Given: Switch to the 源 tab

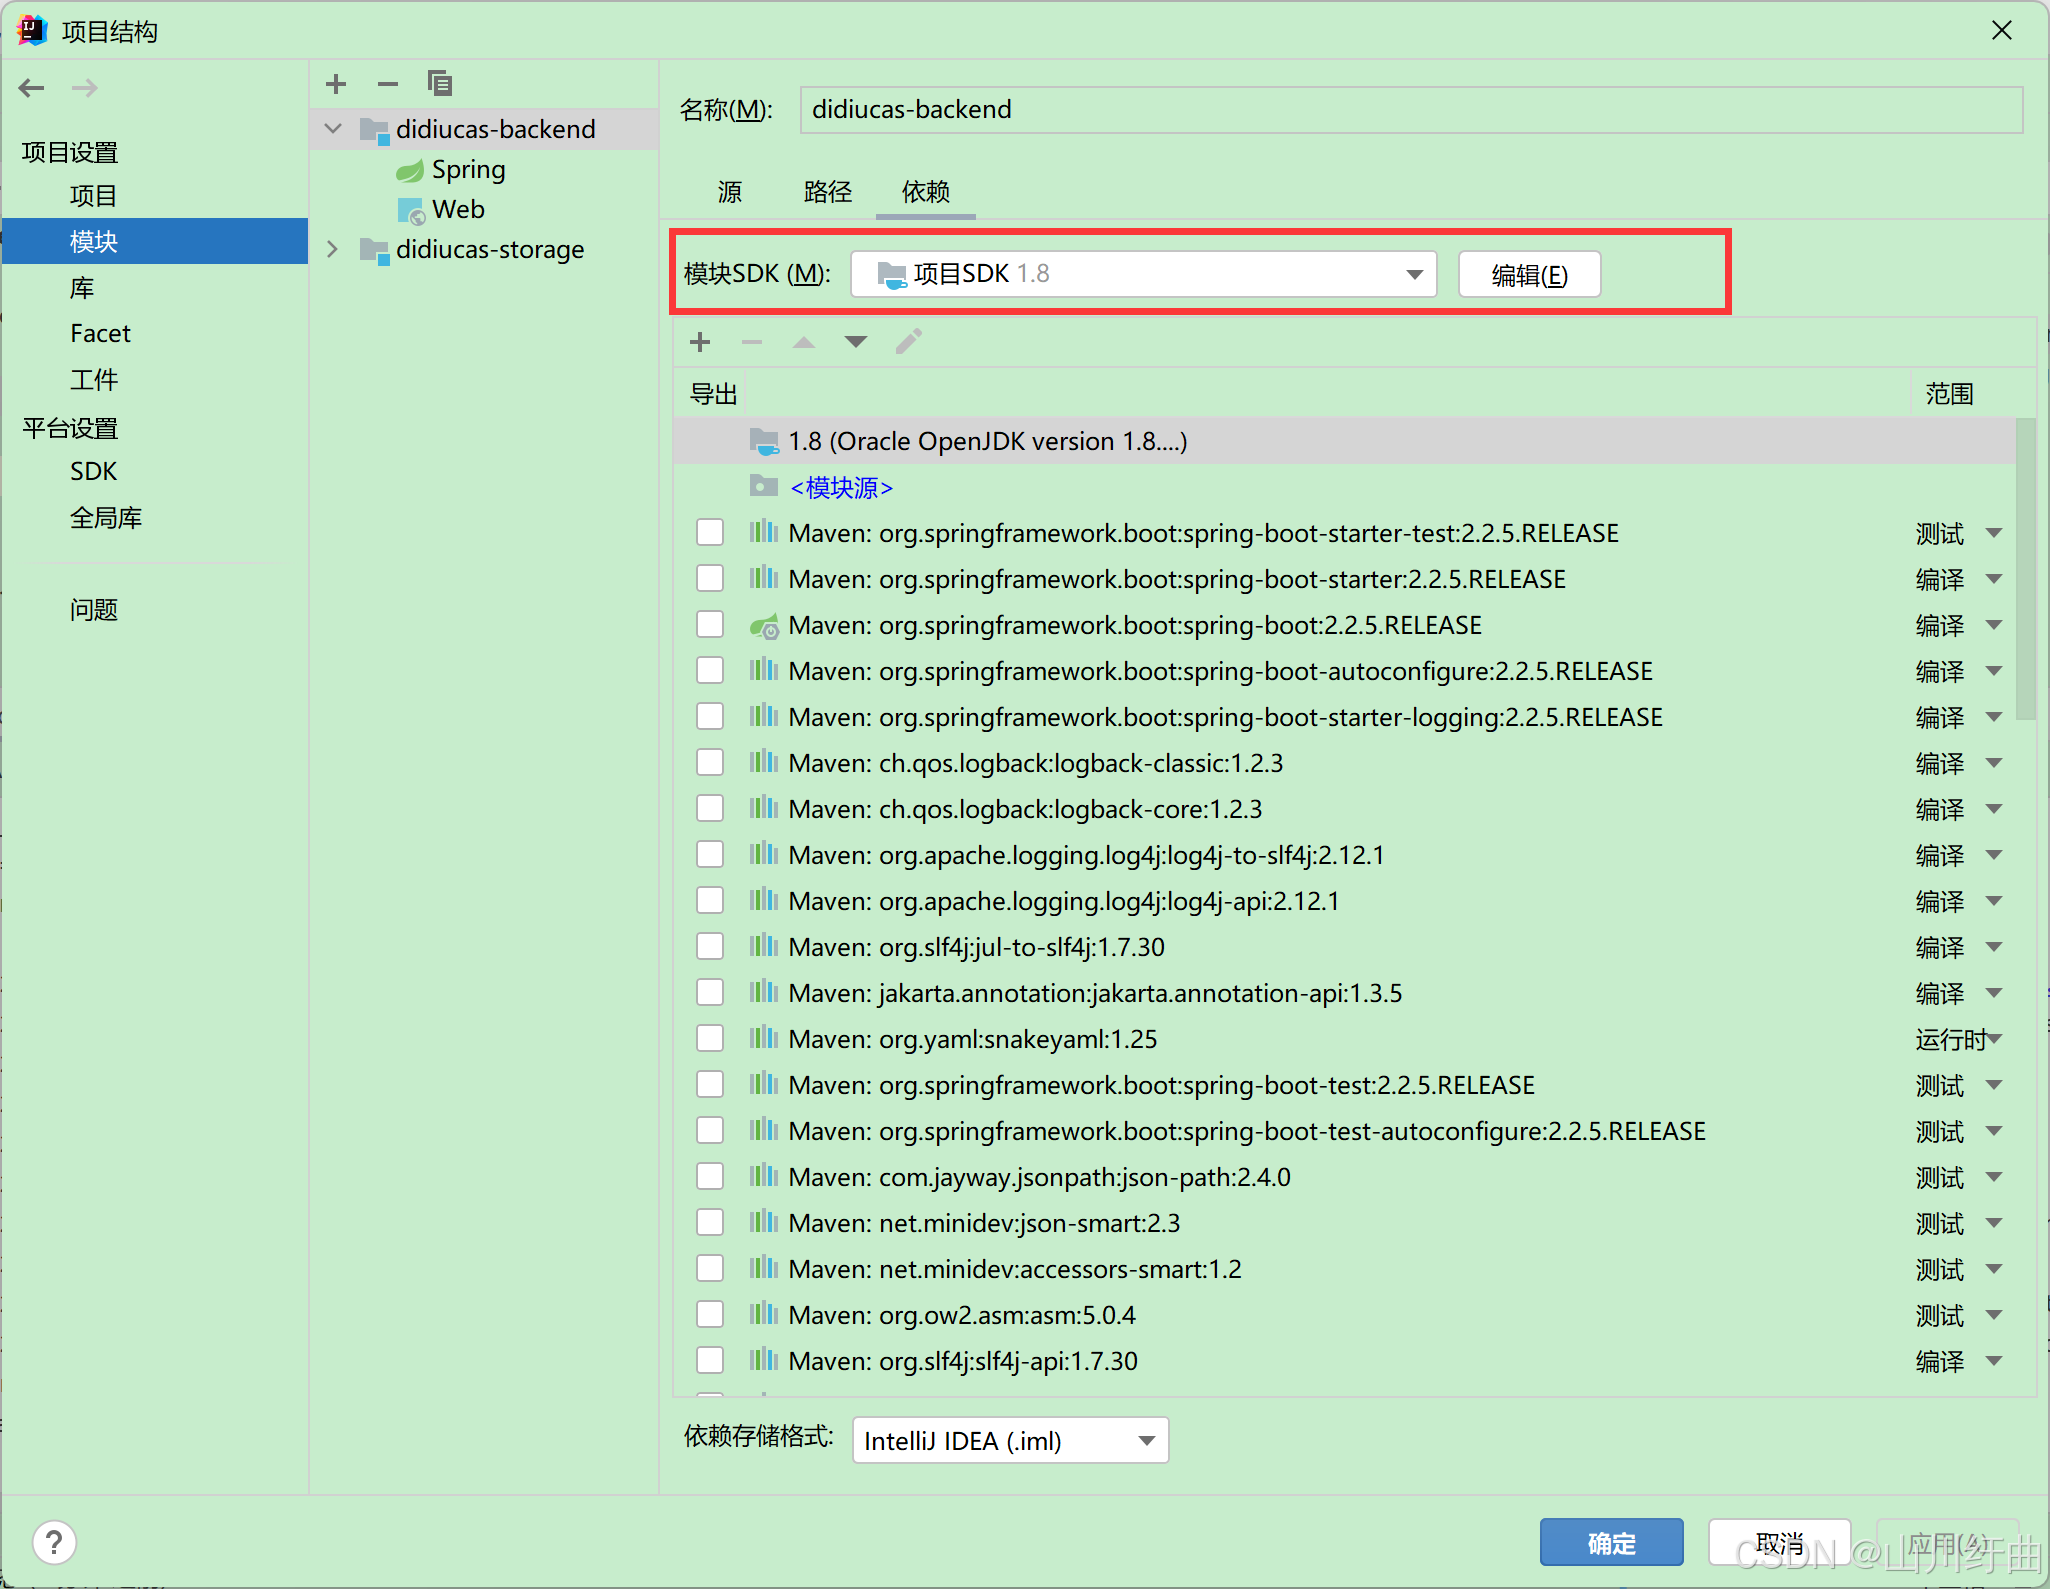Looking at the screenshot, I should (x=729, y=192).
